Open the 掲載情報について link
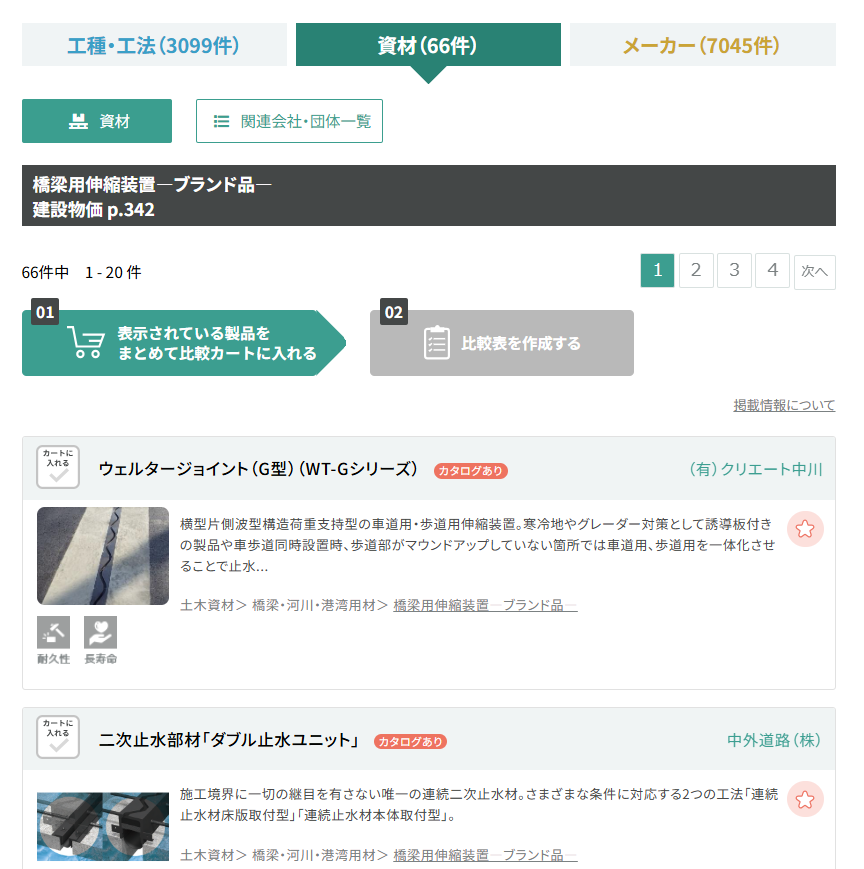 pos(784,405)
